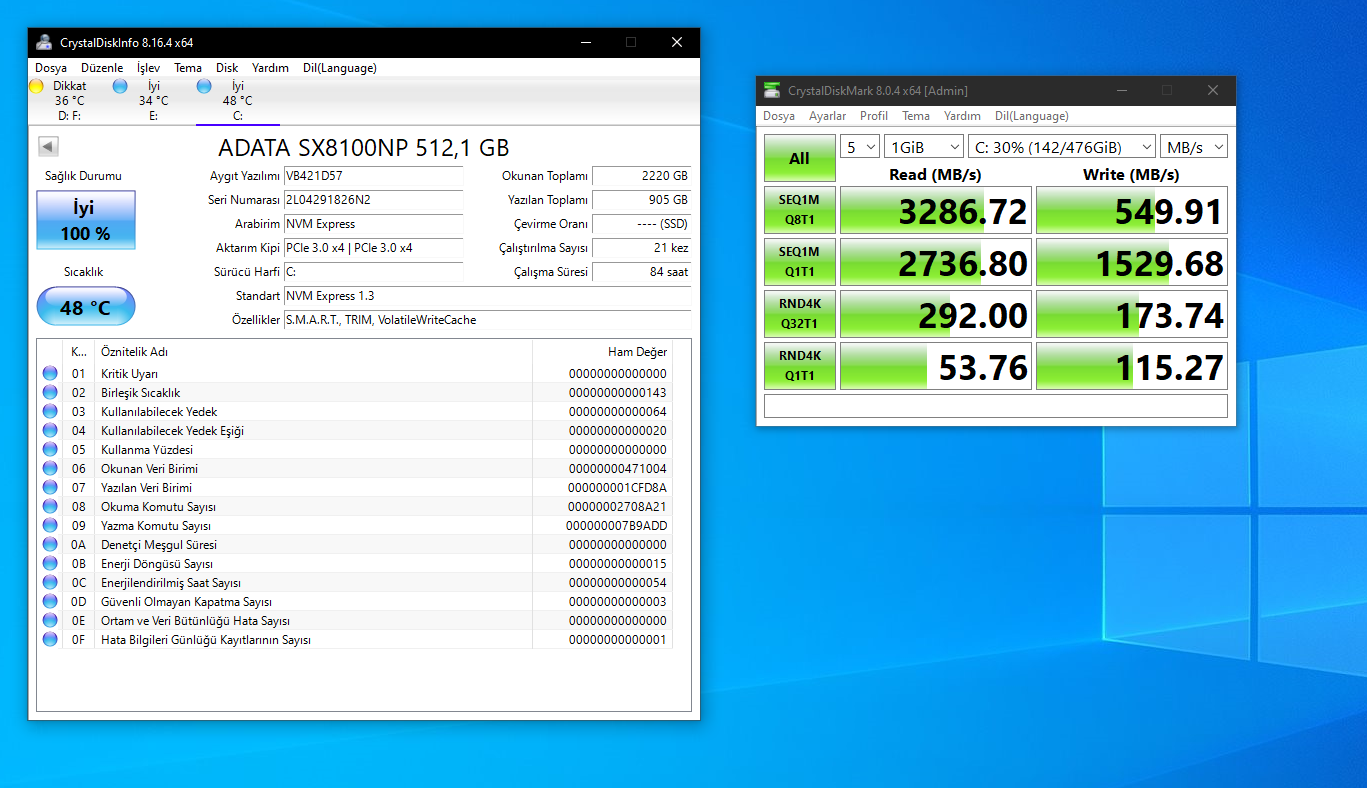1367x788 pixels.
Task: Open the Profil menu in CrystalDiskMark
Action: click(873, 116)
